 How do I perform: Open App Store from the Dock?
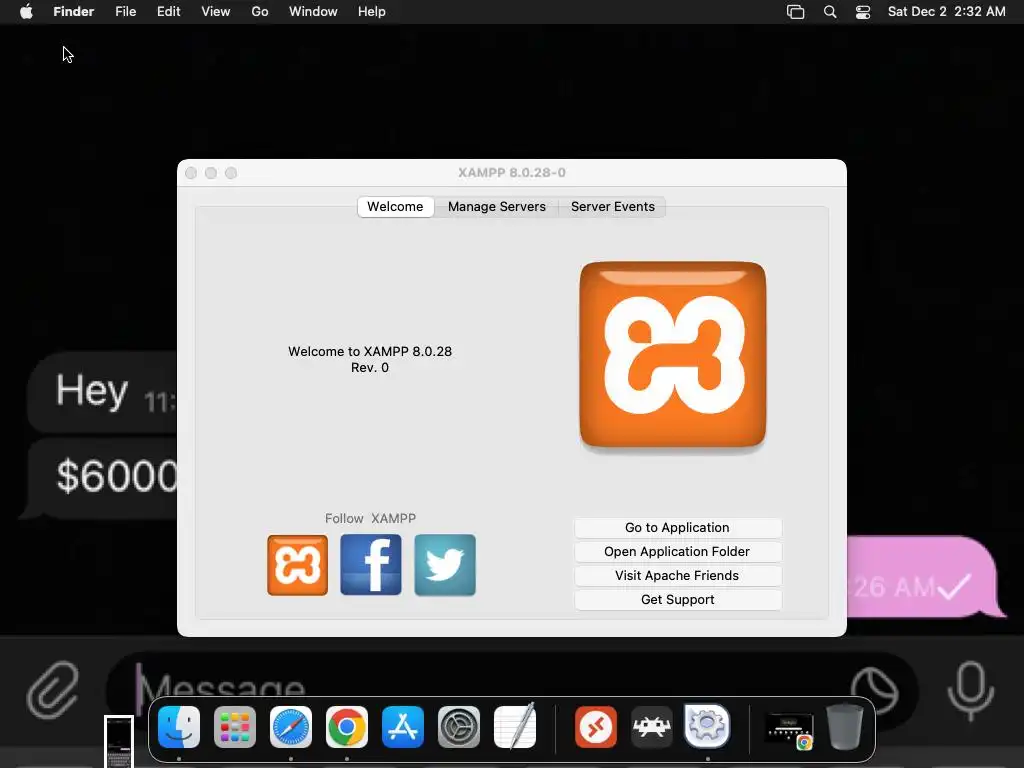[403, 727]
